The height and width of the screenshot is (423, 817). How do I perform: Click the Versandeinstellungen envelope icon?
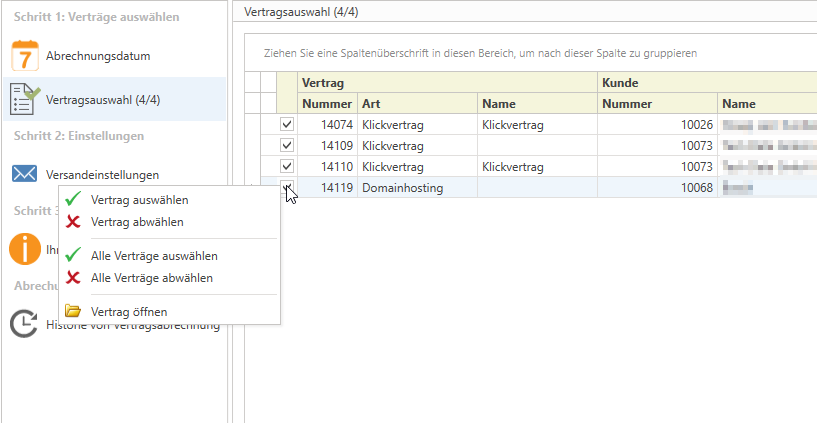pyautogui.click(x=24, y=174)
